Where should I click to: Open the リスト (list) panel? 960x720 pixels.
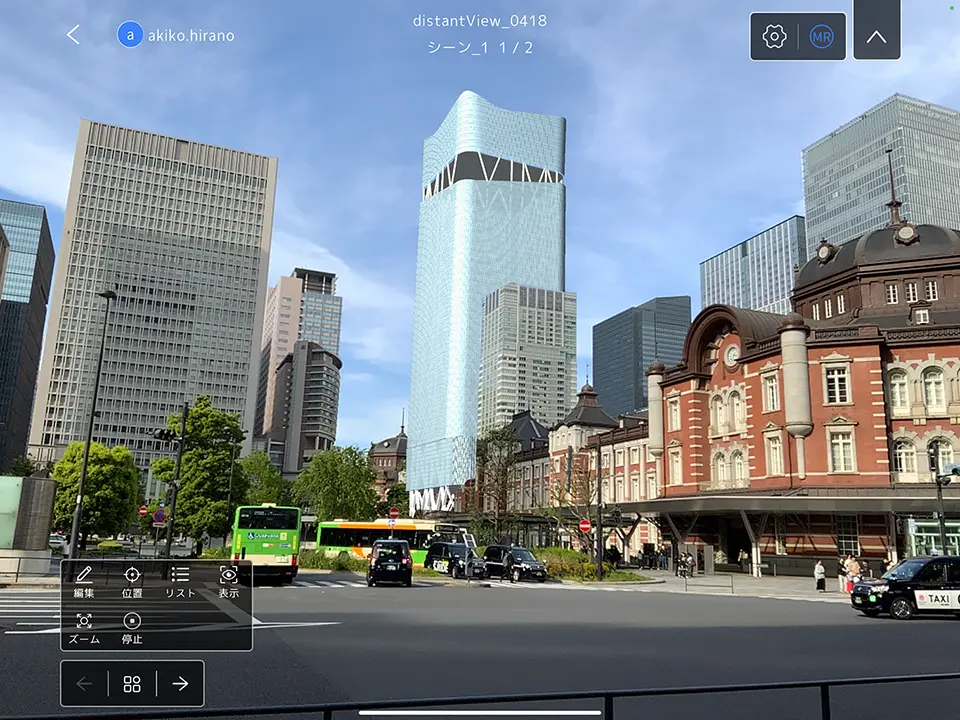pos(181,582)
